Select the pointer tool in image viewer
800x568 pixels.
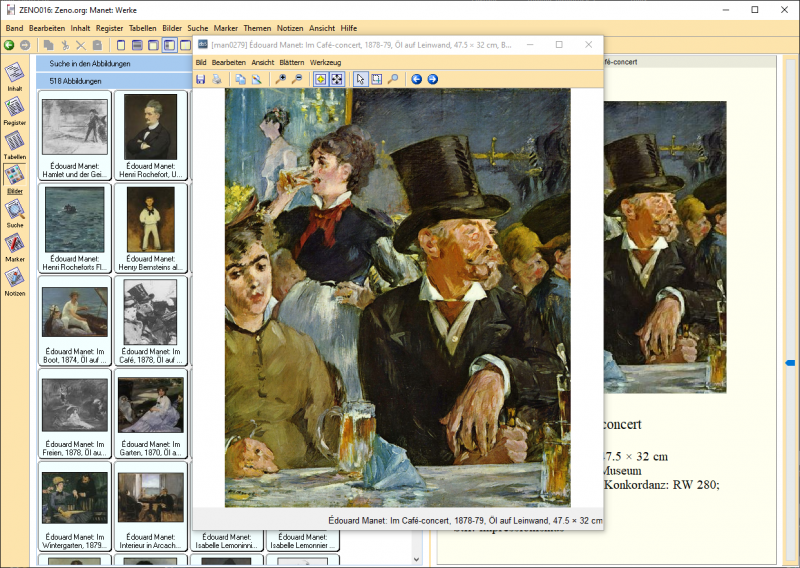[x=361, y=79]
